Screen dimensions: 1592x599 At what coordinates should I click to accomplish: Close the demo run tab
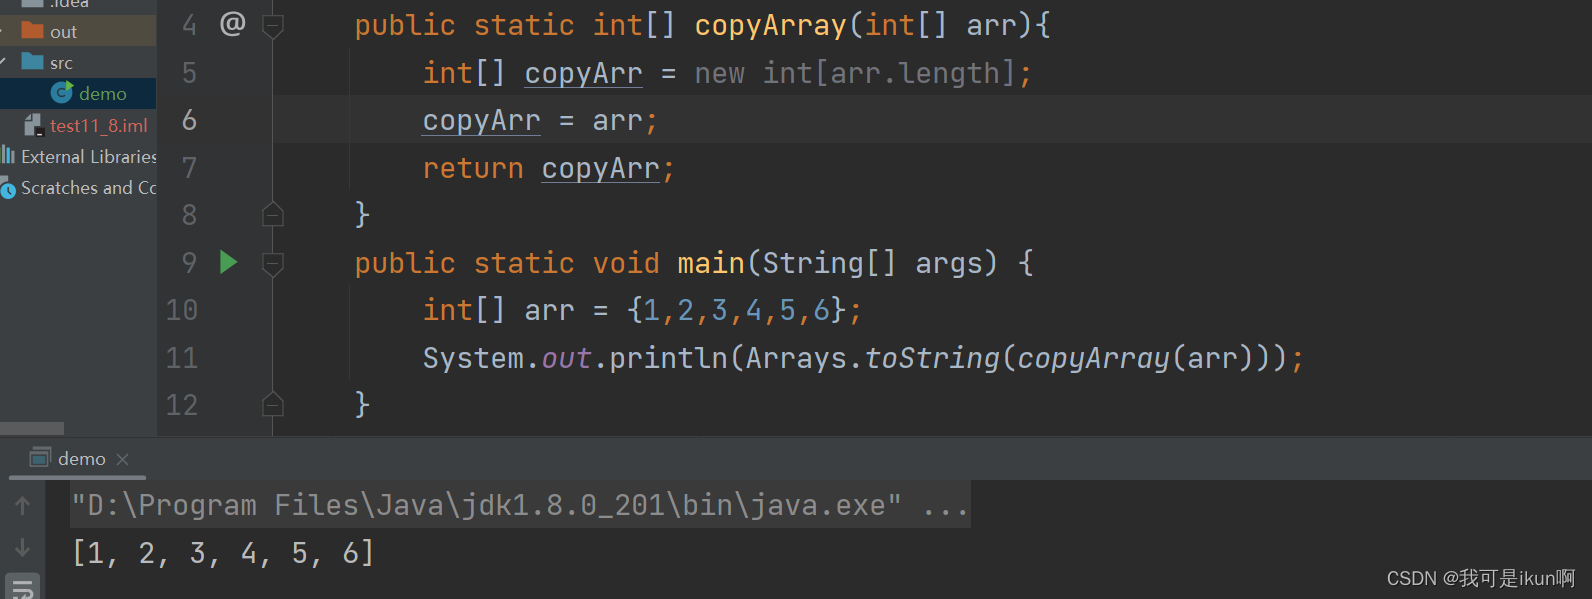click(122, 459)
